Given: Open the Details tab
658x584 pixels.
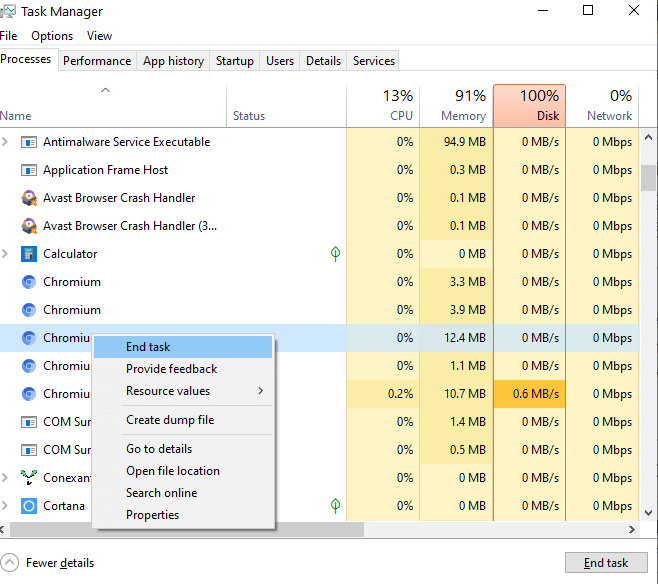Looking at the screenshot, I should 323,61.
